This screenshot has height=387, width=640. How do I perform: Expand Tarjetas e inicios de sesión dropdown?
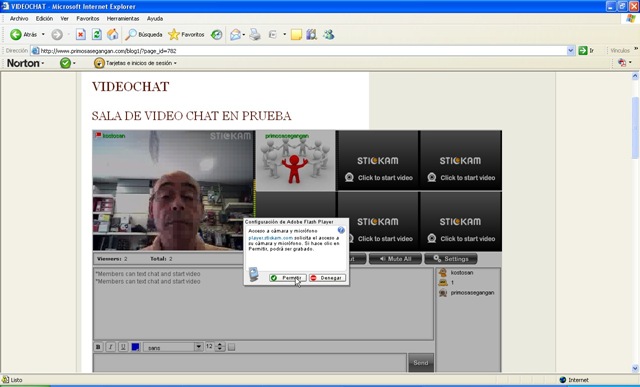pyautogui.click(x=175, y=63)
